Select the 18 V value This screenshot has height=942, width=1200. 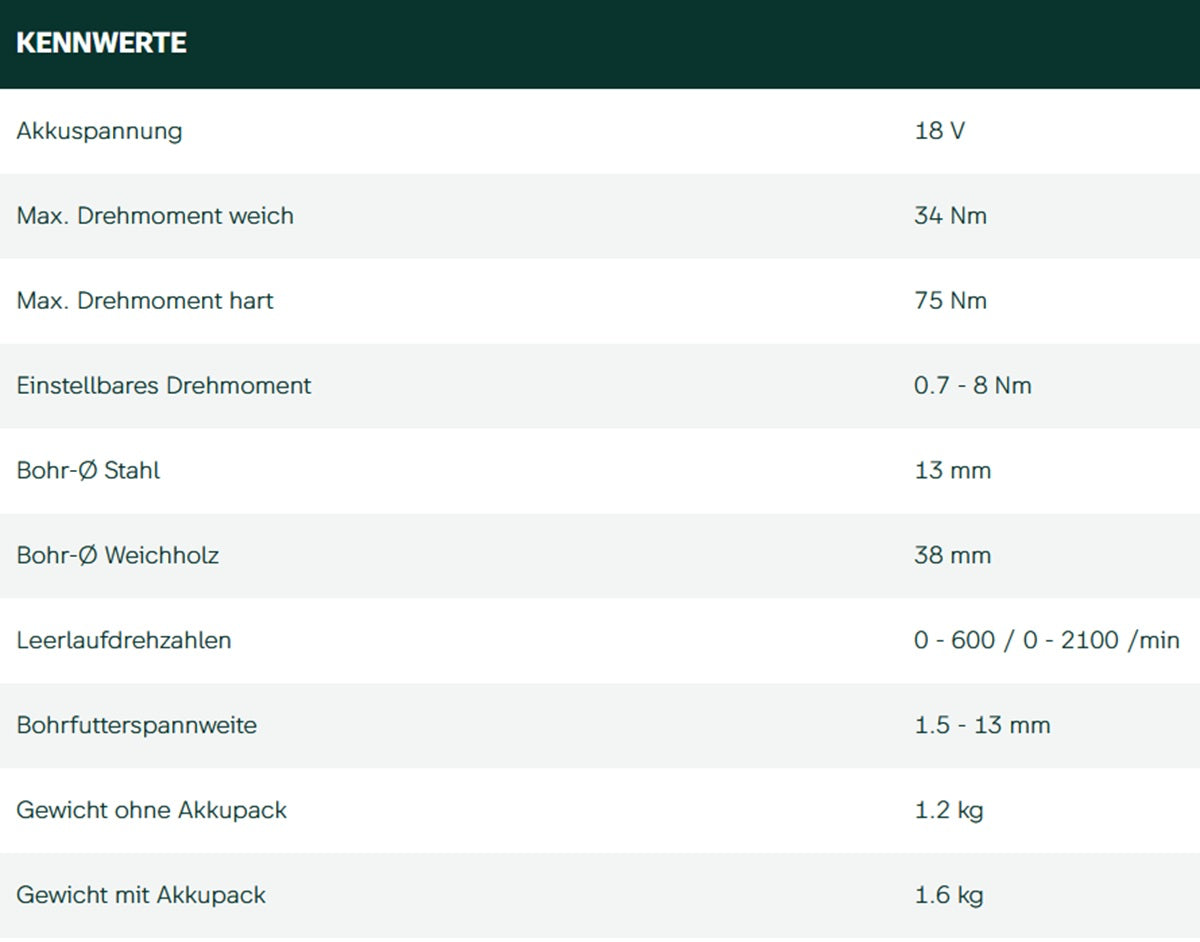tap(939, 131)
